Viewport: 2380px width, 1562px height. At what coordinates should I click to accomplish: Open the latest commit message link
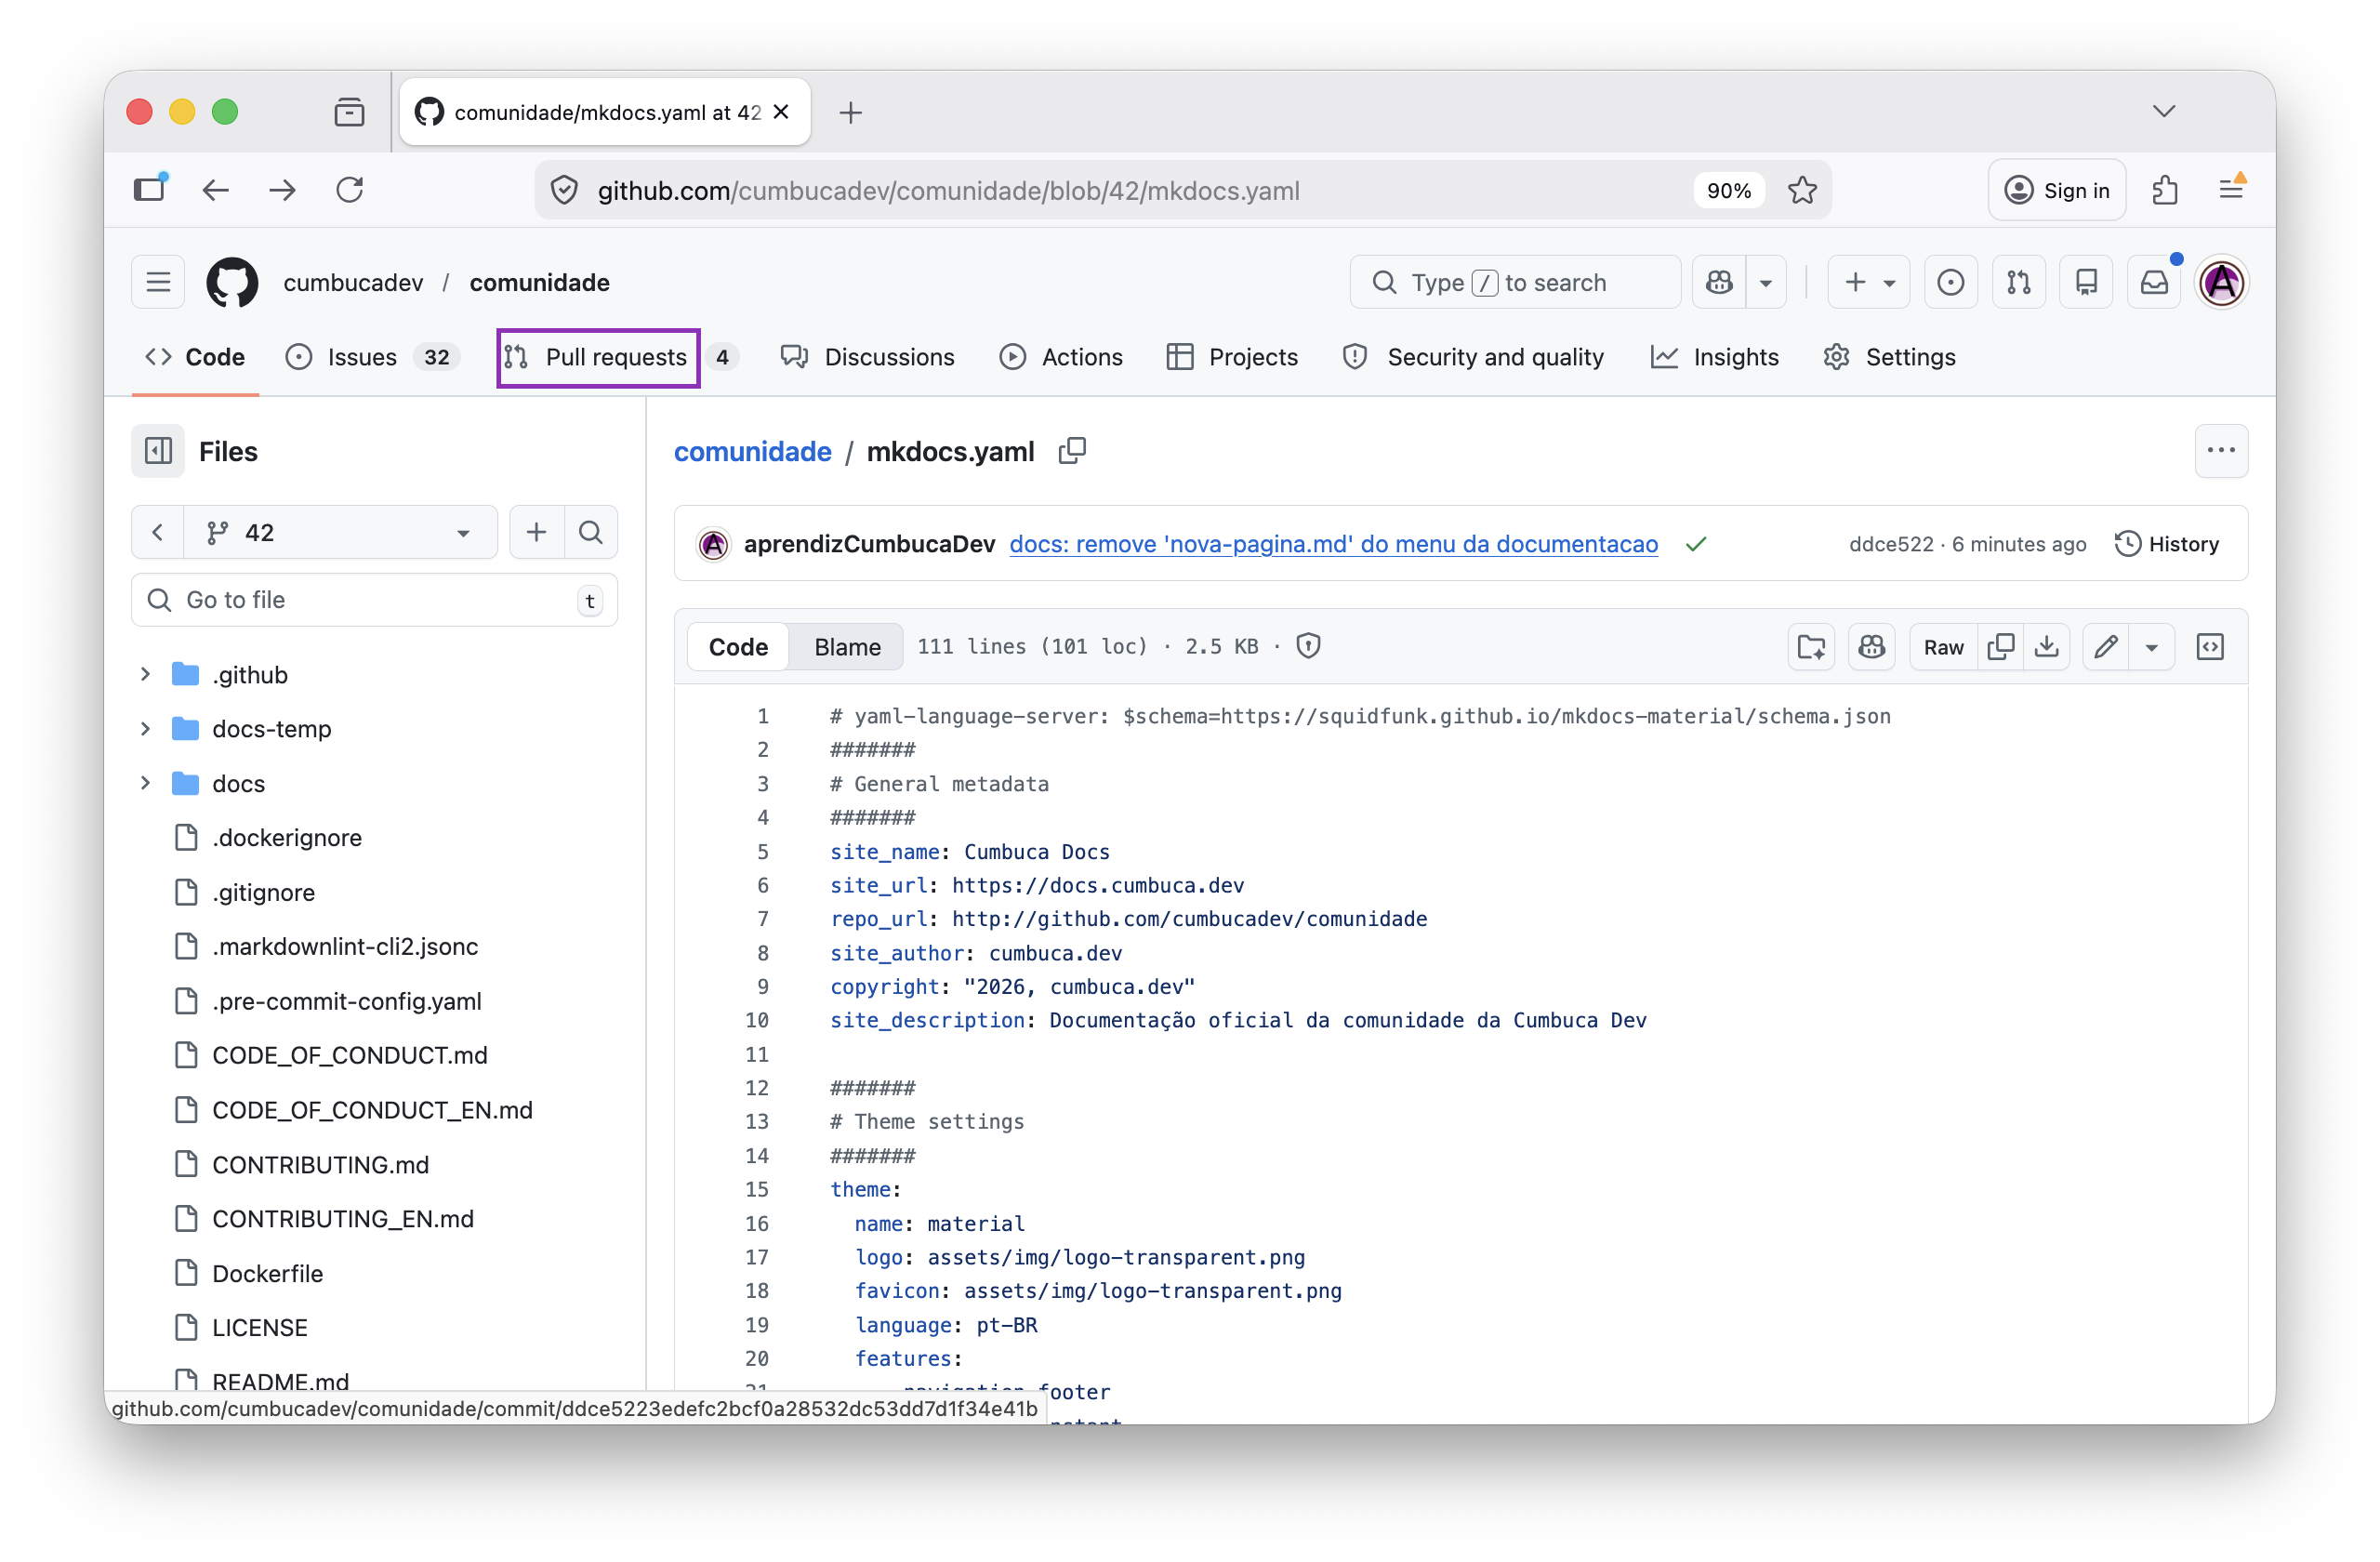pos(1333,544)
